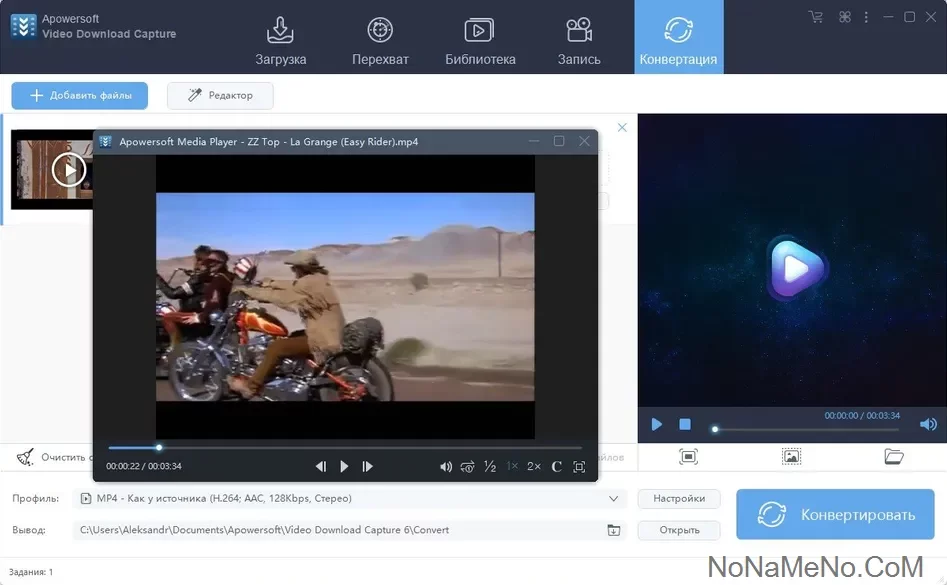
Task: Click the media player seek bar
Action: pos(345,447)
